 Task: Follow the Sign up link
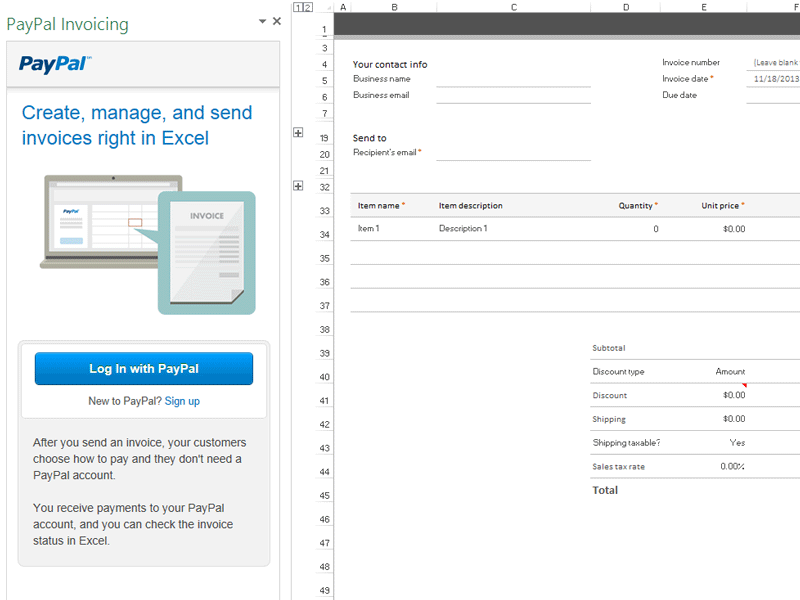[182, 401]
